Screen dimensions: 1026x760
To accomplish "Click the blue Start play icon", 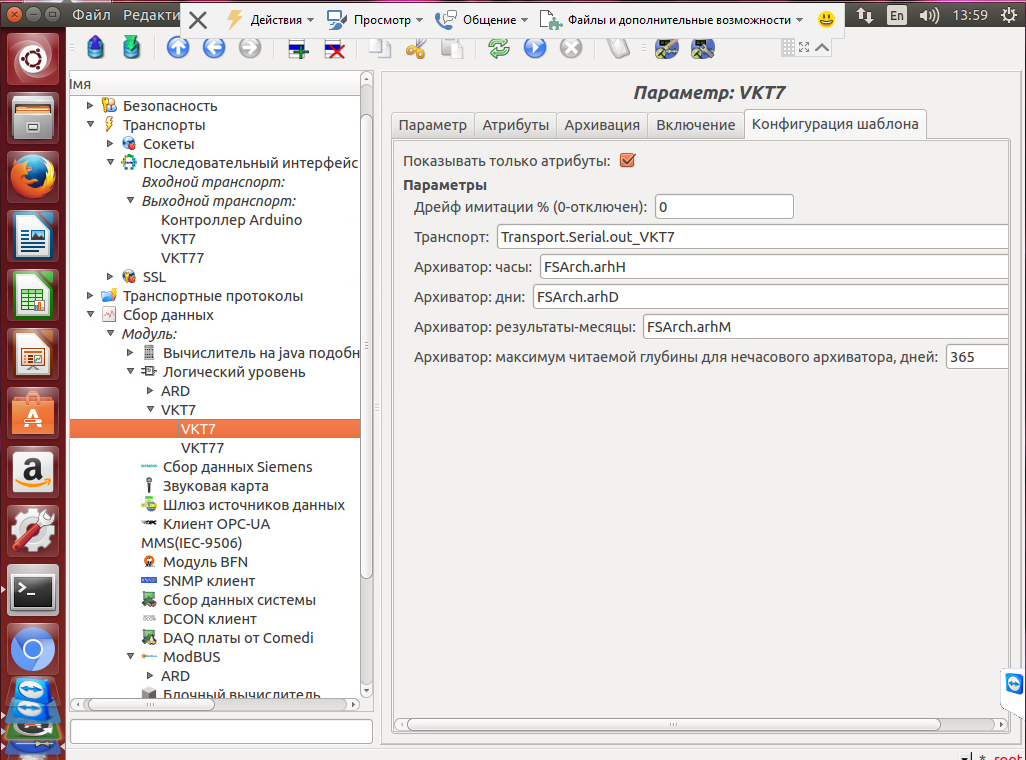I will [535, 47].
